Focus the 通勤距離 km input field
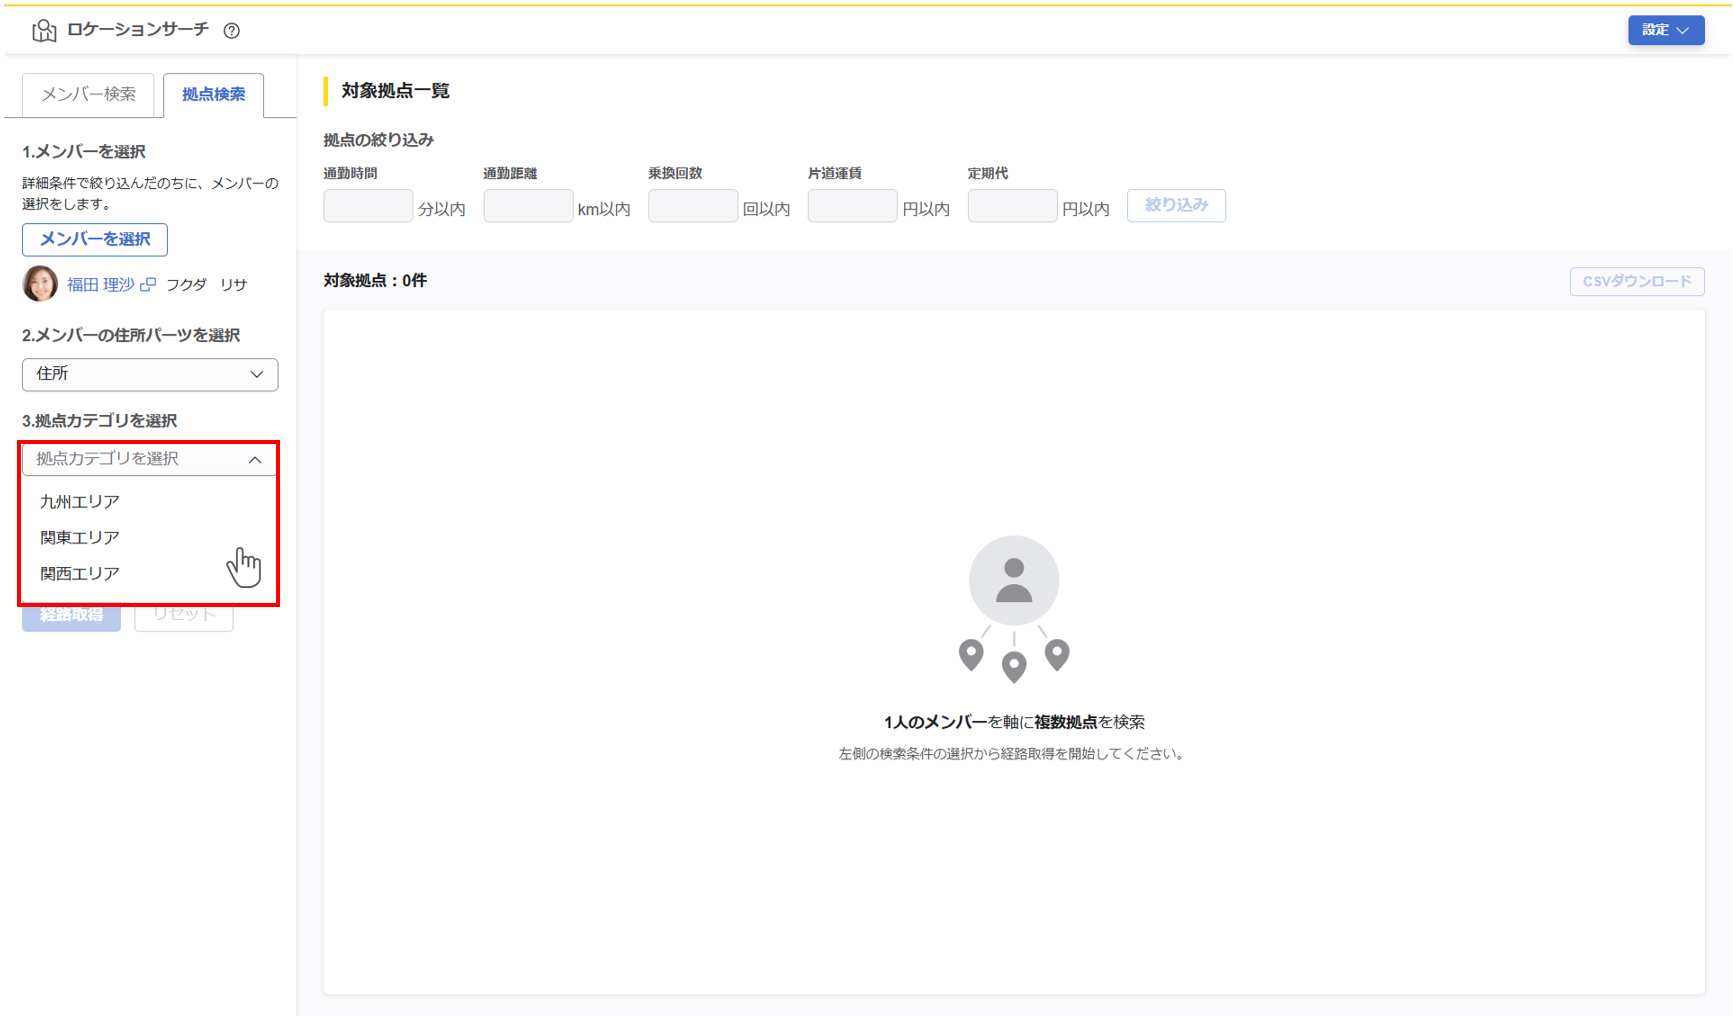This screenshot has height=1016, width=1733. pyautogui.click(x=528, y=206)
